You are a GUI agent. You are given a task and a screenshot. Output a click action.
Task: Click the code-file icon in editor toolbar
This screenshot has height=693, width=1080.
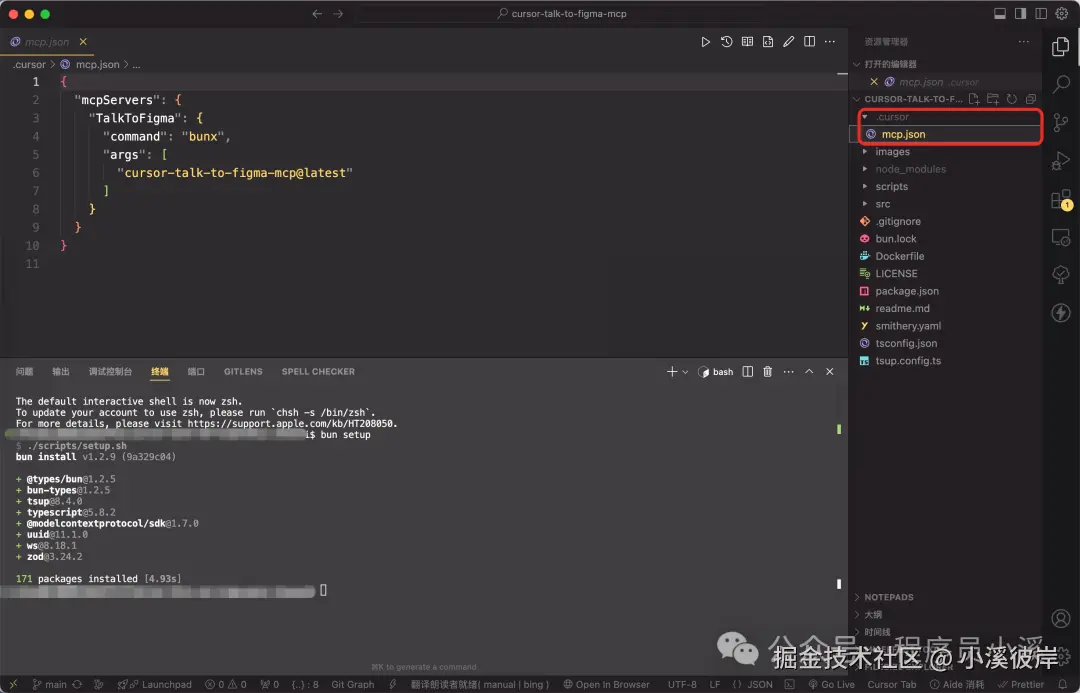coord(768,42)
